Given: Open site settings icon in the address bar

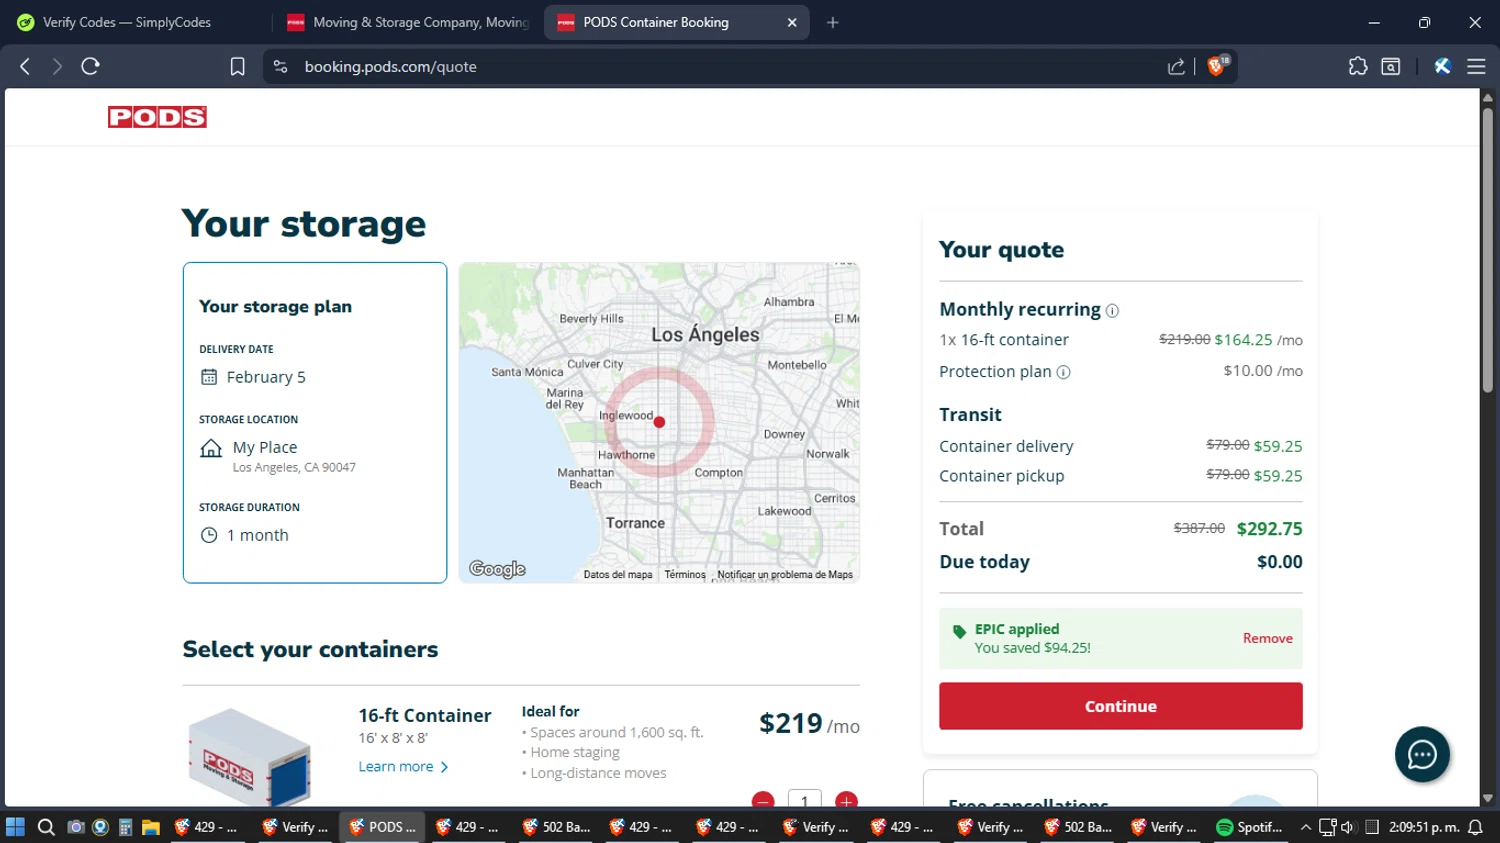Looking at the screenshot, I should click(x=281, y=66).
